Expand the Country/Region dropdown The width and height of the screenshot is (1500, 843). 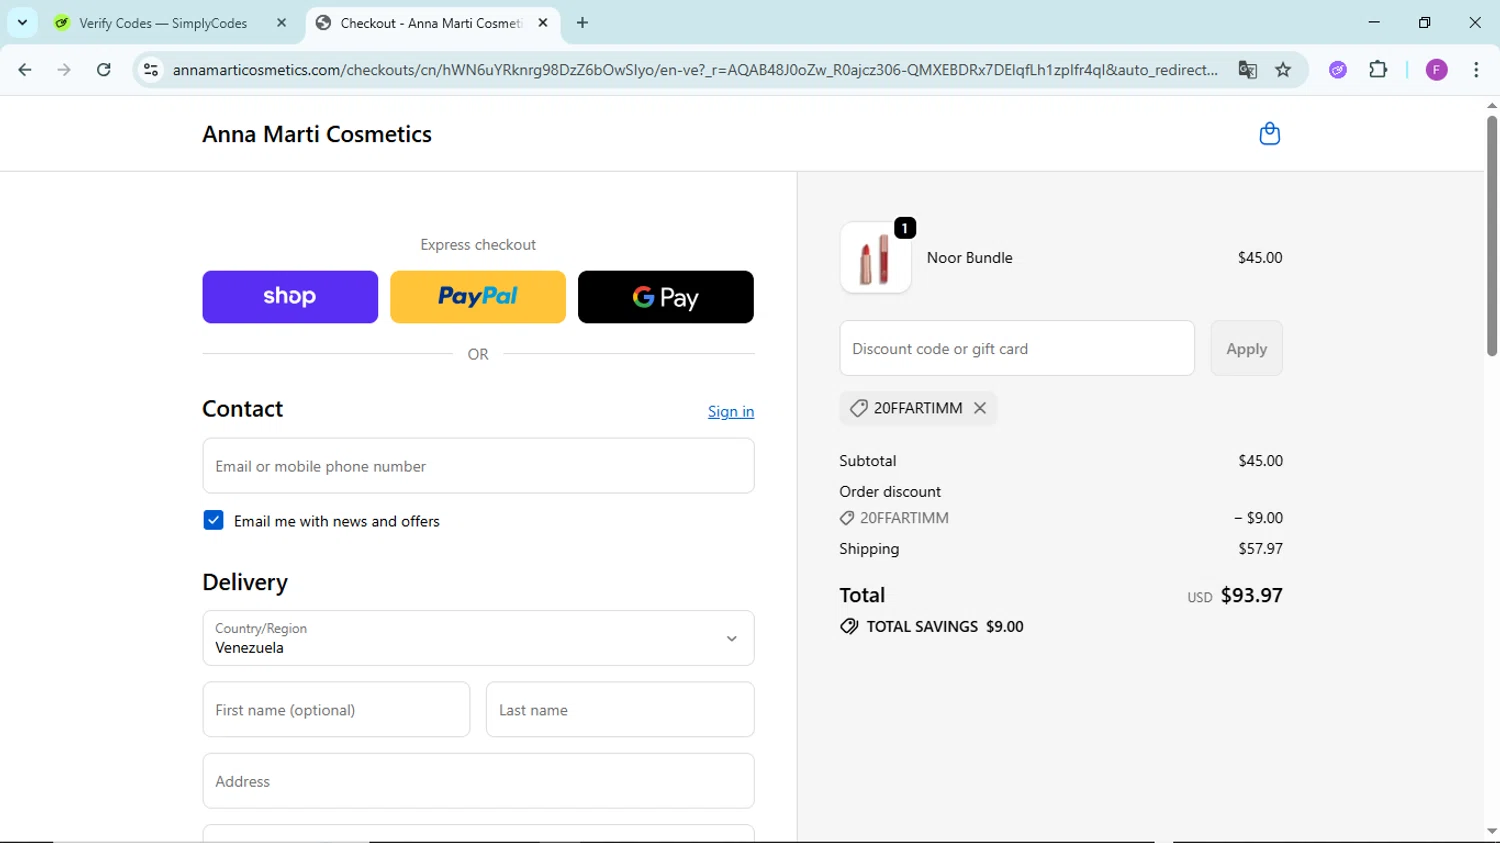click(x=478, y=638)
